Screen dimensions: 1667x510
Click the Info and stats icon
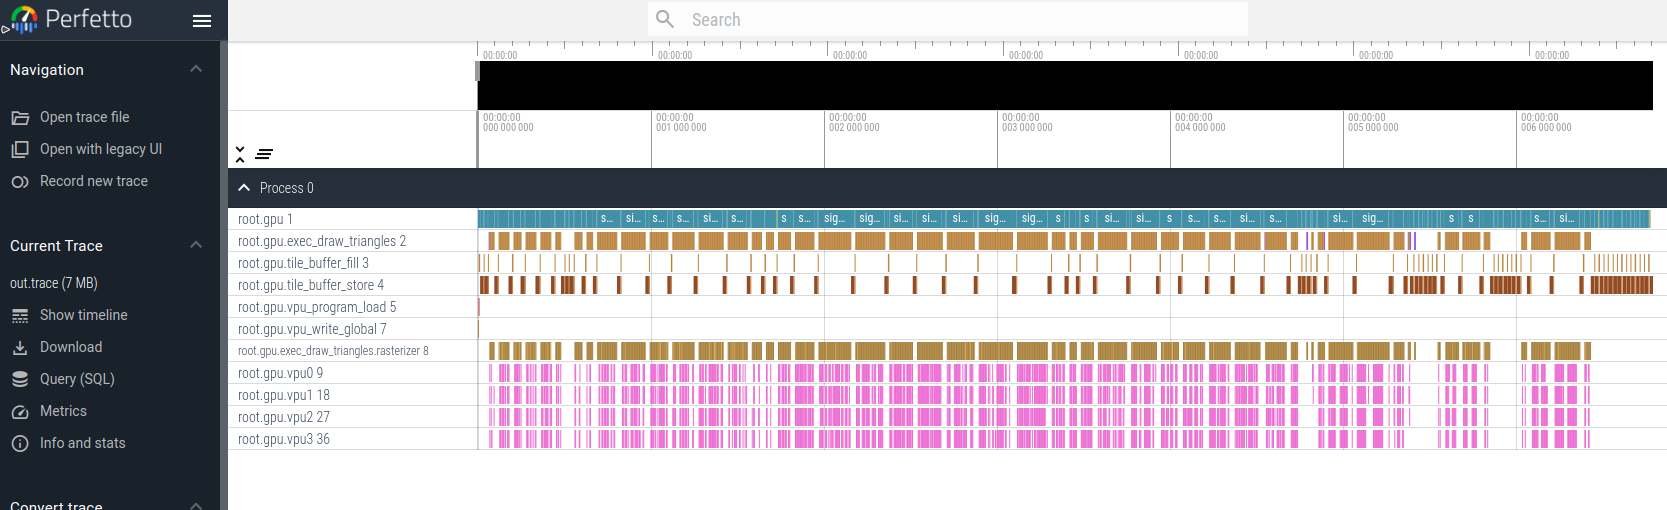[20, 444]
